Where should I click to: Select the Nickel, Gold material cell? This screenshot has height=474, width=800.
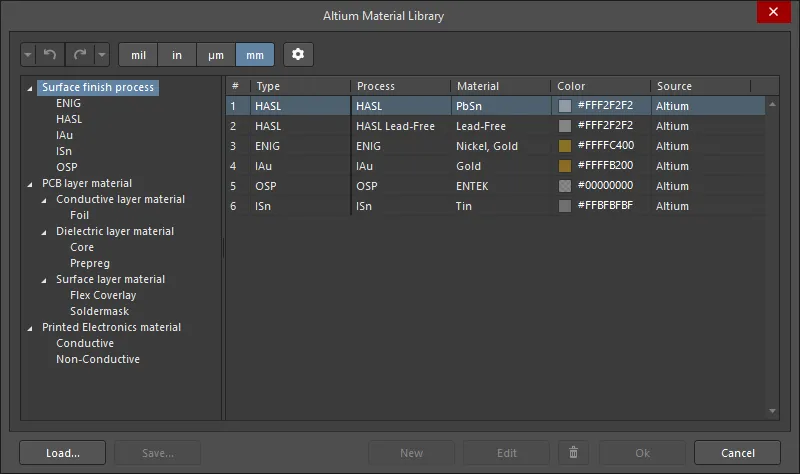pos(501,146)
